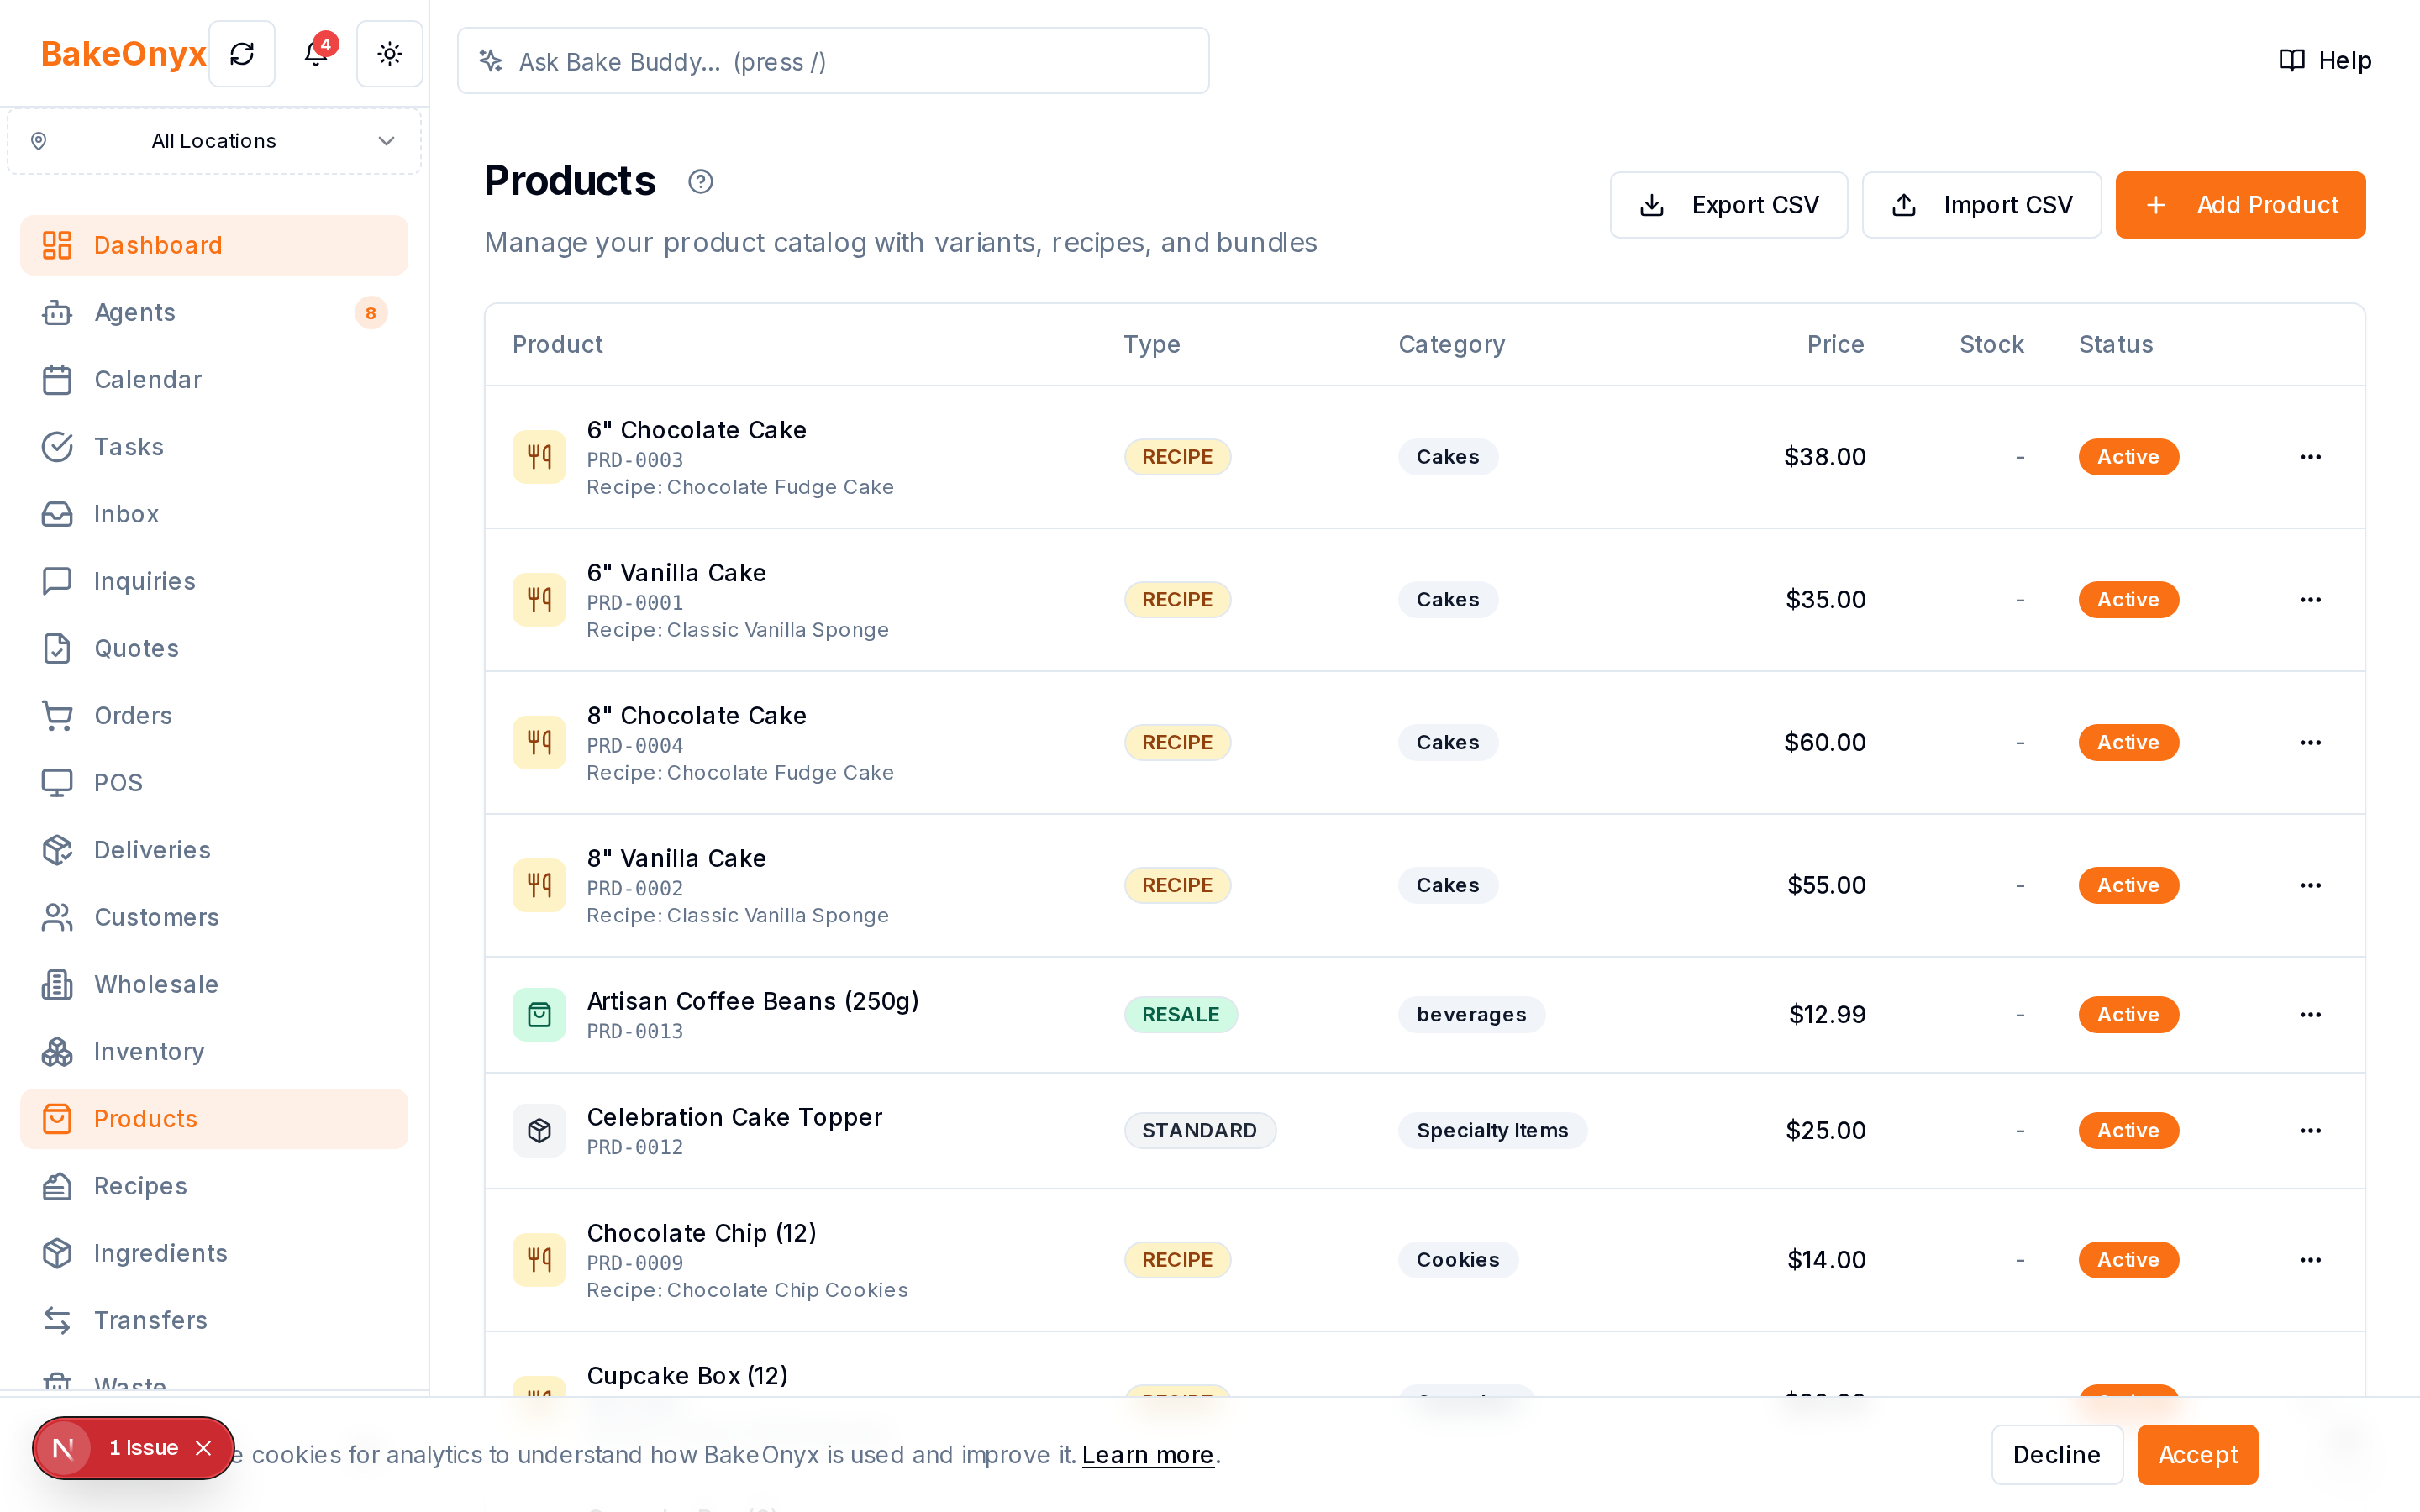Open actions menu for Artisan Coffee Beans
This screenshot has height=1512, width=2420.
pyautogui.click(x=2310, y=1015)
